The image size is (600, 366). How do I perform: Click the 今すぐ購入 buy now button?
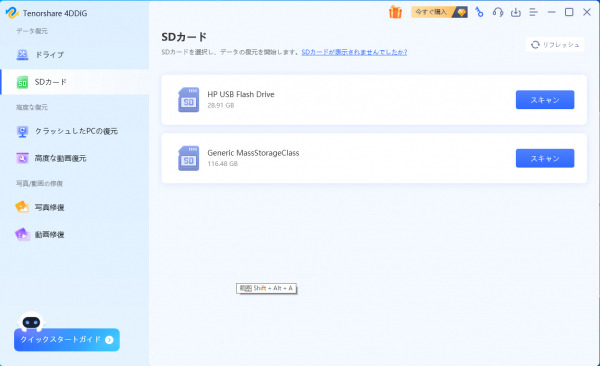(439, 12)
